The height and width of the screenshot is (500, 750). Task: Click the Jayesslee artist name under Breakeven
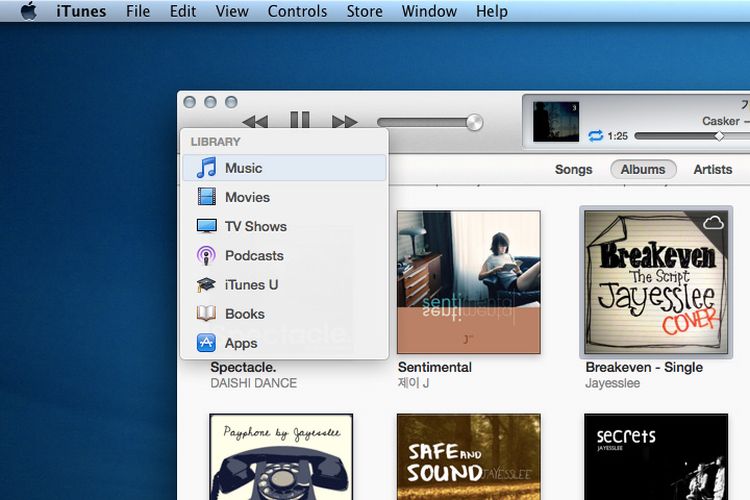[x=612, y=383]
